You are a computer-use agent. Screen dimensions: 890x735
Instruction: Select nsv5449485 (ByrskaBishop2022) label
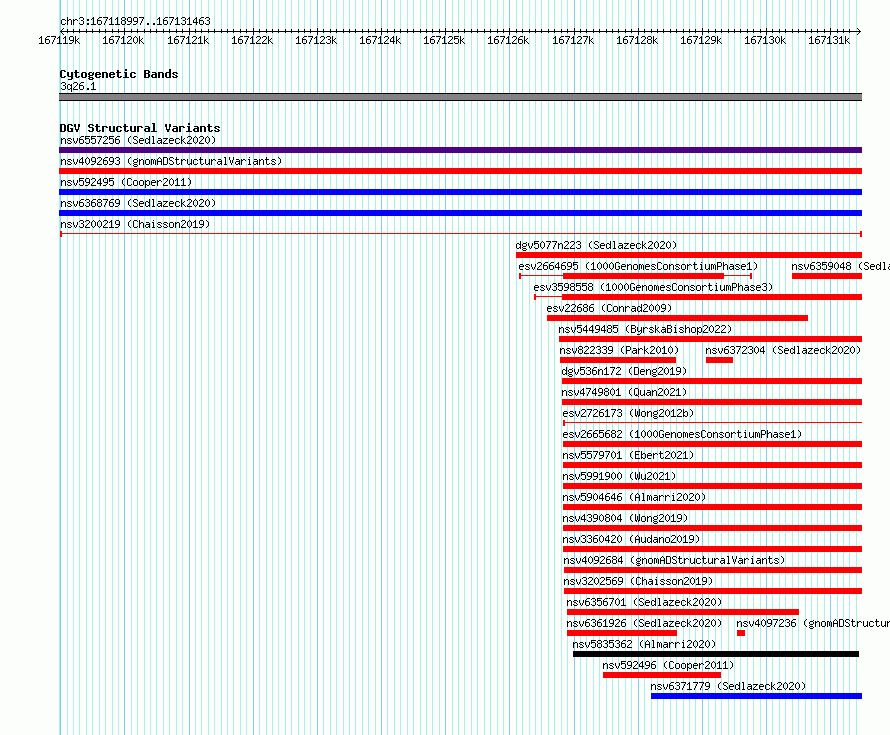[645, 329]
